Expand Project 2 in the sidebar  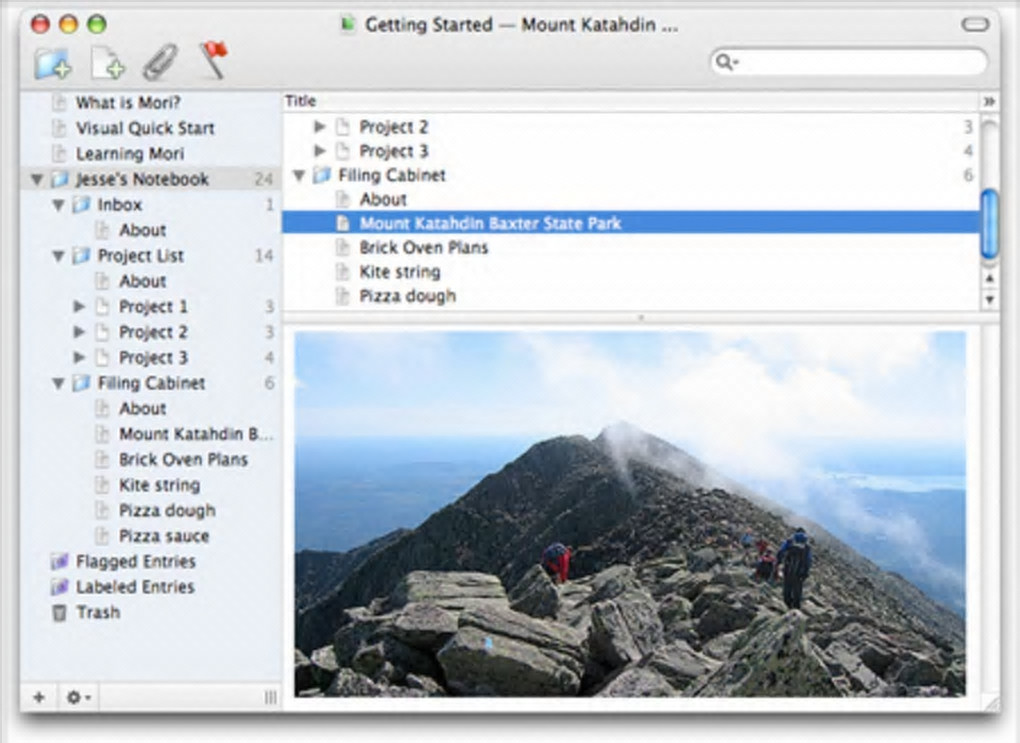click(79, 332)
